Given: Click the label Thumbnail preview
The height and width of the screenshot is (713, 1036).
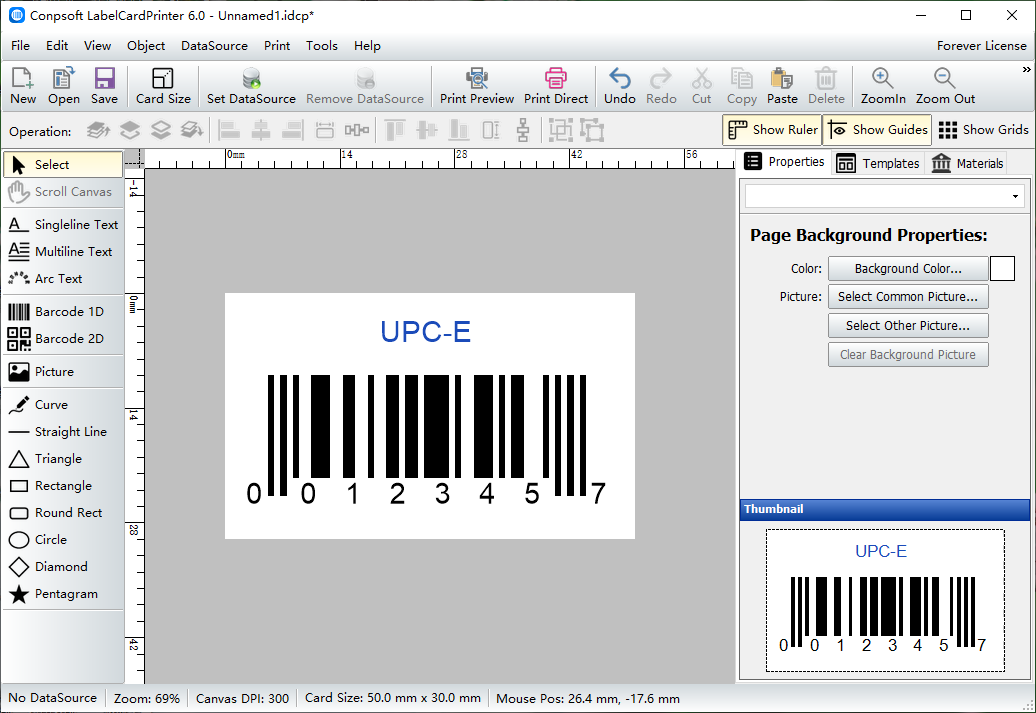Looking at the screenshot, I should click(885, 600).
